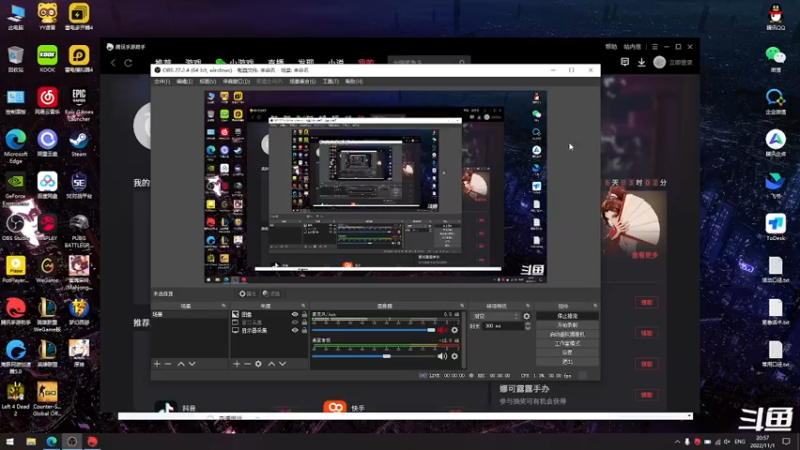
Task: Open PotPlayer desktop shortcut
Action: (15, 270)
